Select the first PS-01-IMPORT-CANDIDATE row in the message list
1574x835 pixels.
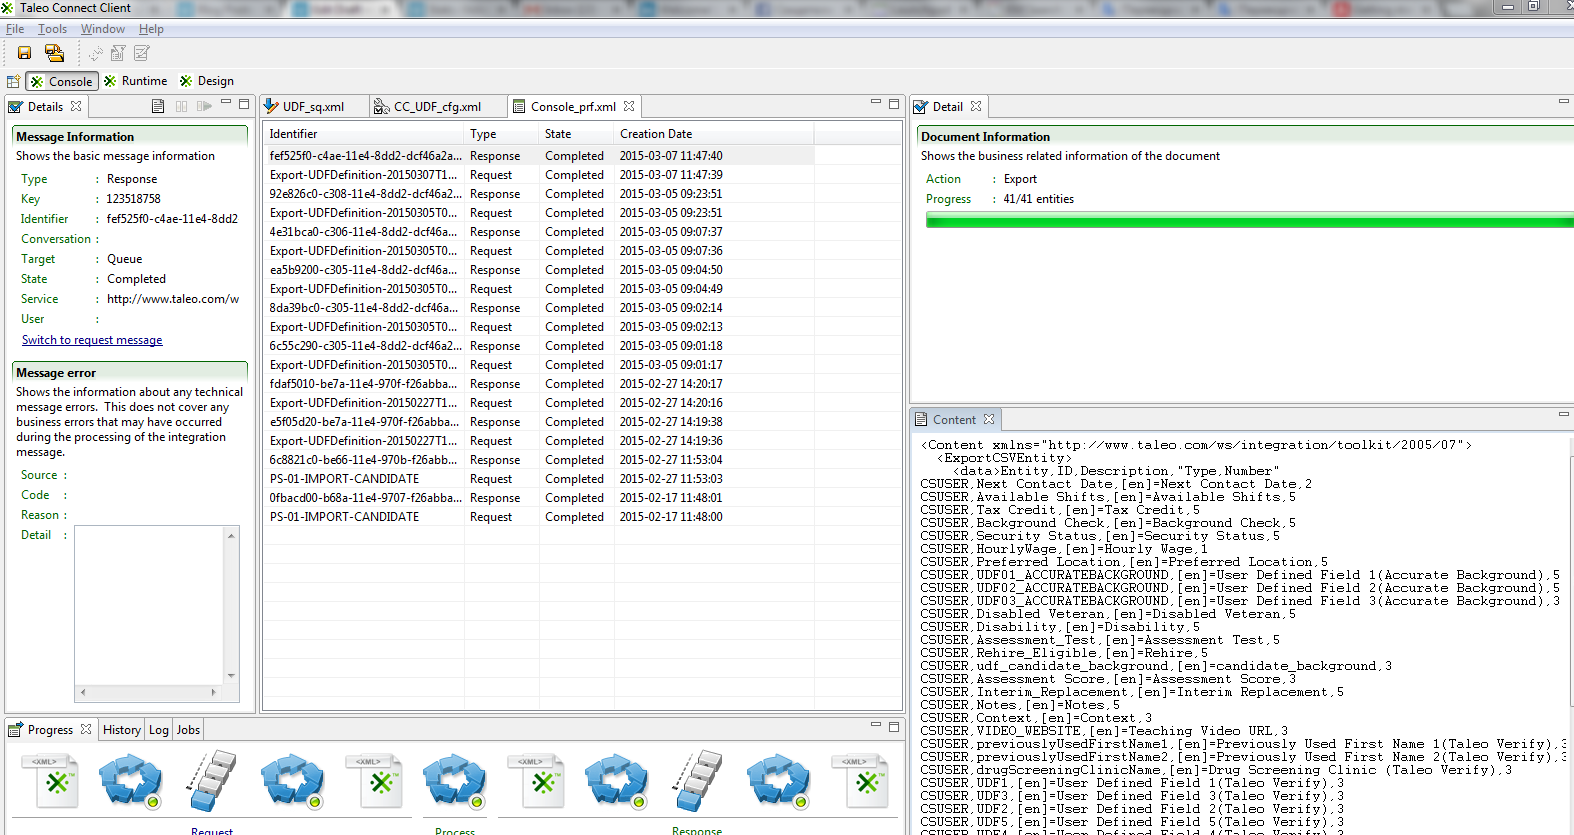(344, 479)
